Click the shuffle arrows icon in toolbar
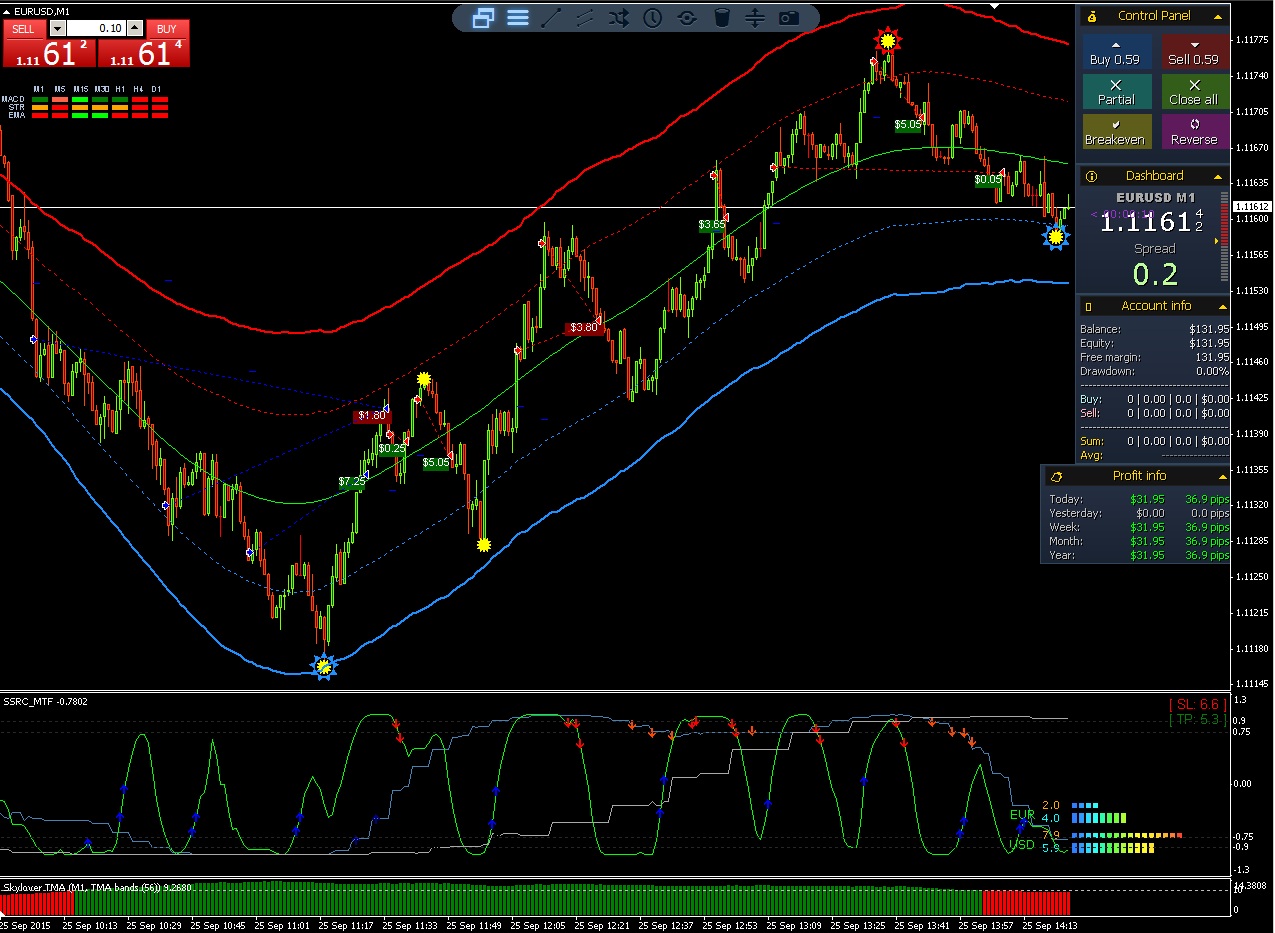1275x933 pixels. (x=619, y=17)
